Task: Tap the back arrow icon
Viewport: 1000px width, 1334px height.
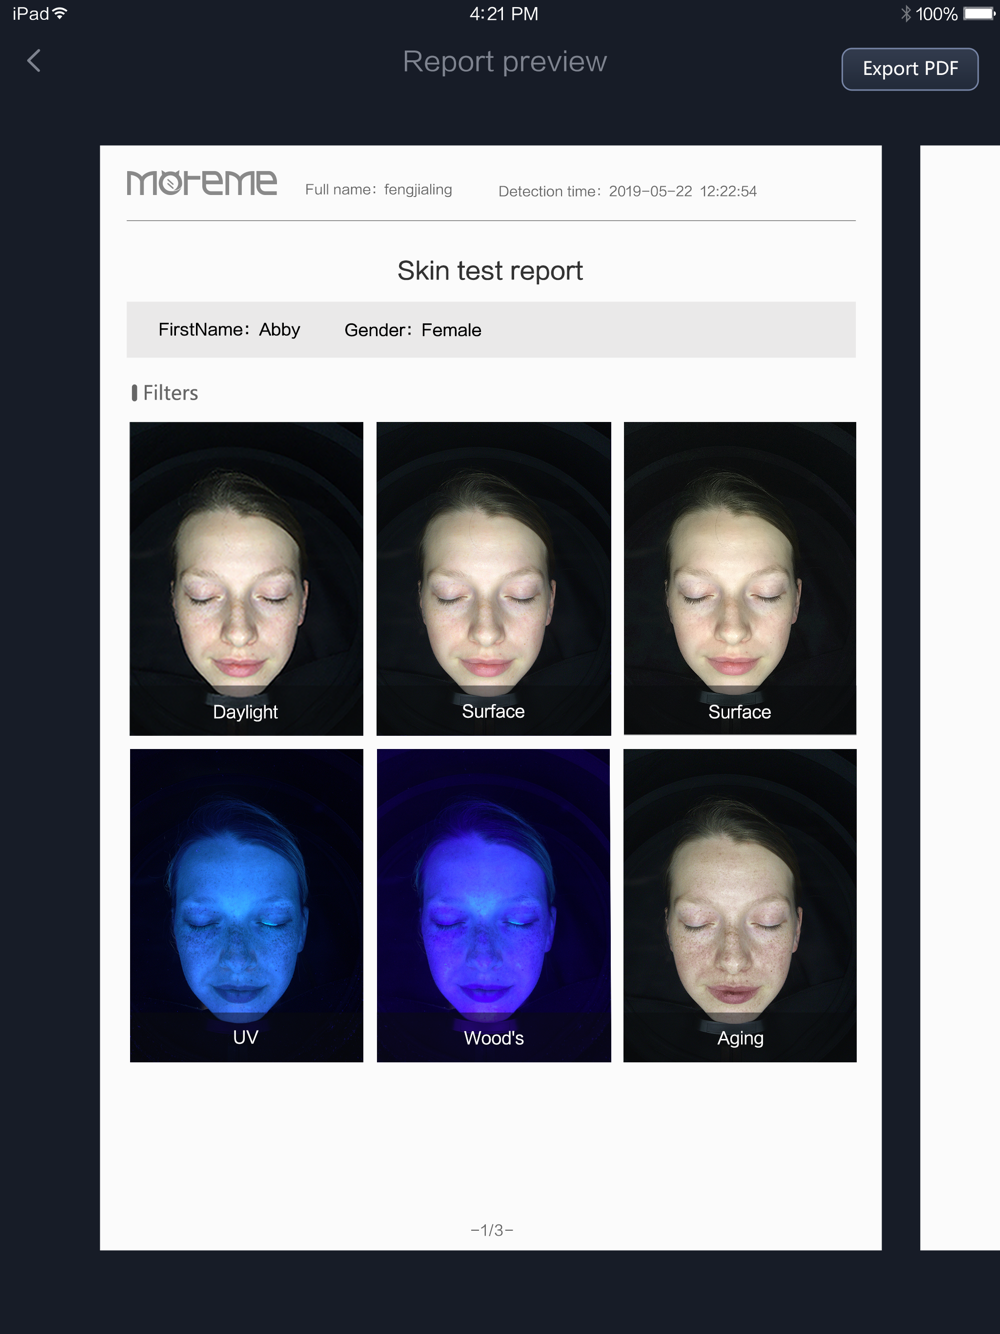Action: [x=34, y=61]
